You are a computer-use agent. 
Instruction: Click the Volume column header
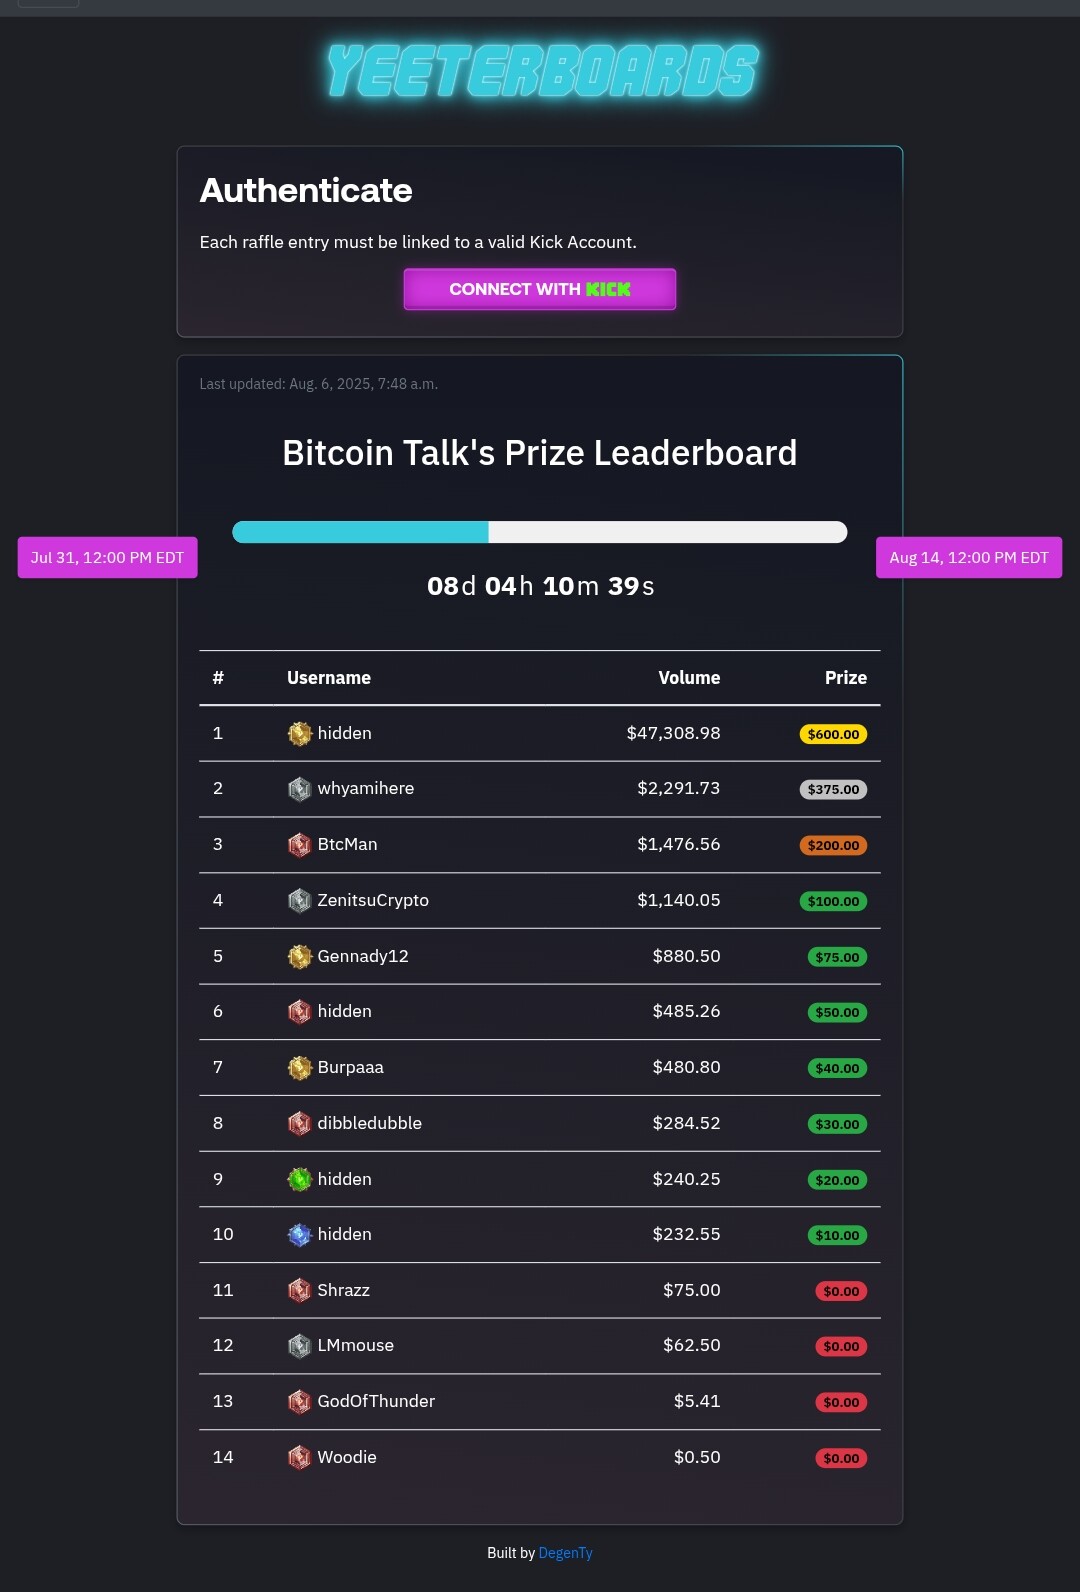click(689, 678)
